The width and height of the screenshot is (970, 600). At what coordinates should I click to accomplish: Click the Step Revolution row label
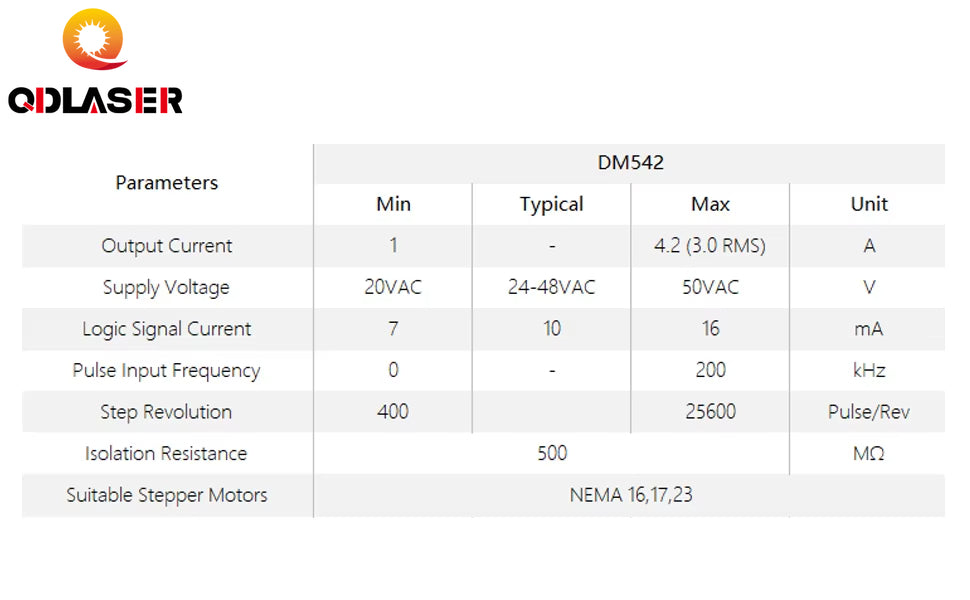[x=166, y=412]
